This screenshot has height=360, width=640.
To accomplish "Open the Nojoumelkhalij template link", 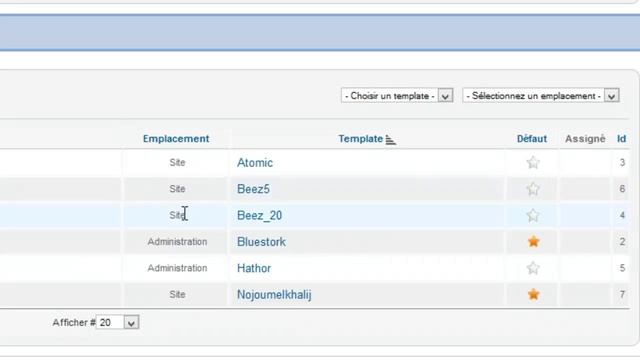I will [274, 294].
